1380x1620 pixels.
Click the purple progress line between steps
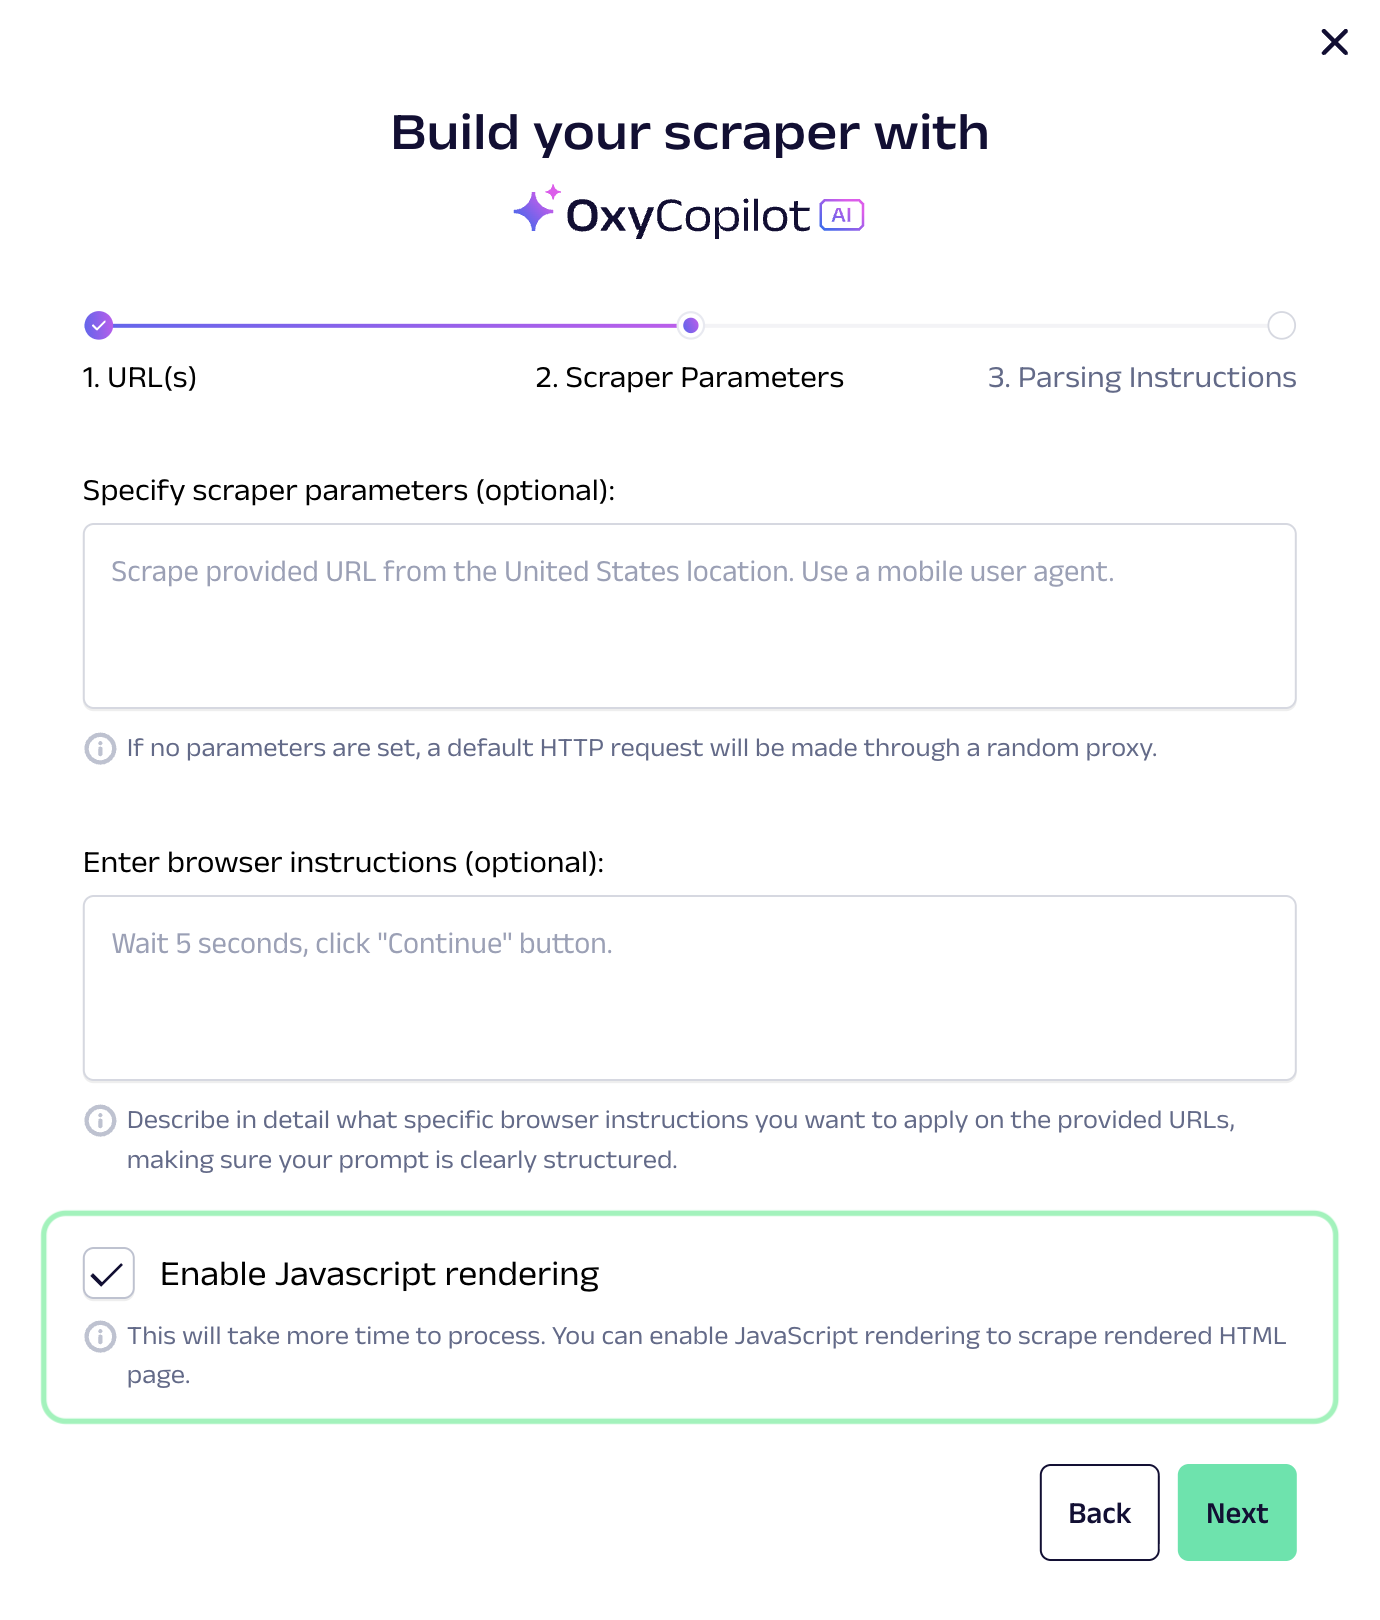395,325
